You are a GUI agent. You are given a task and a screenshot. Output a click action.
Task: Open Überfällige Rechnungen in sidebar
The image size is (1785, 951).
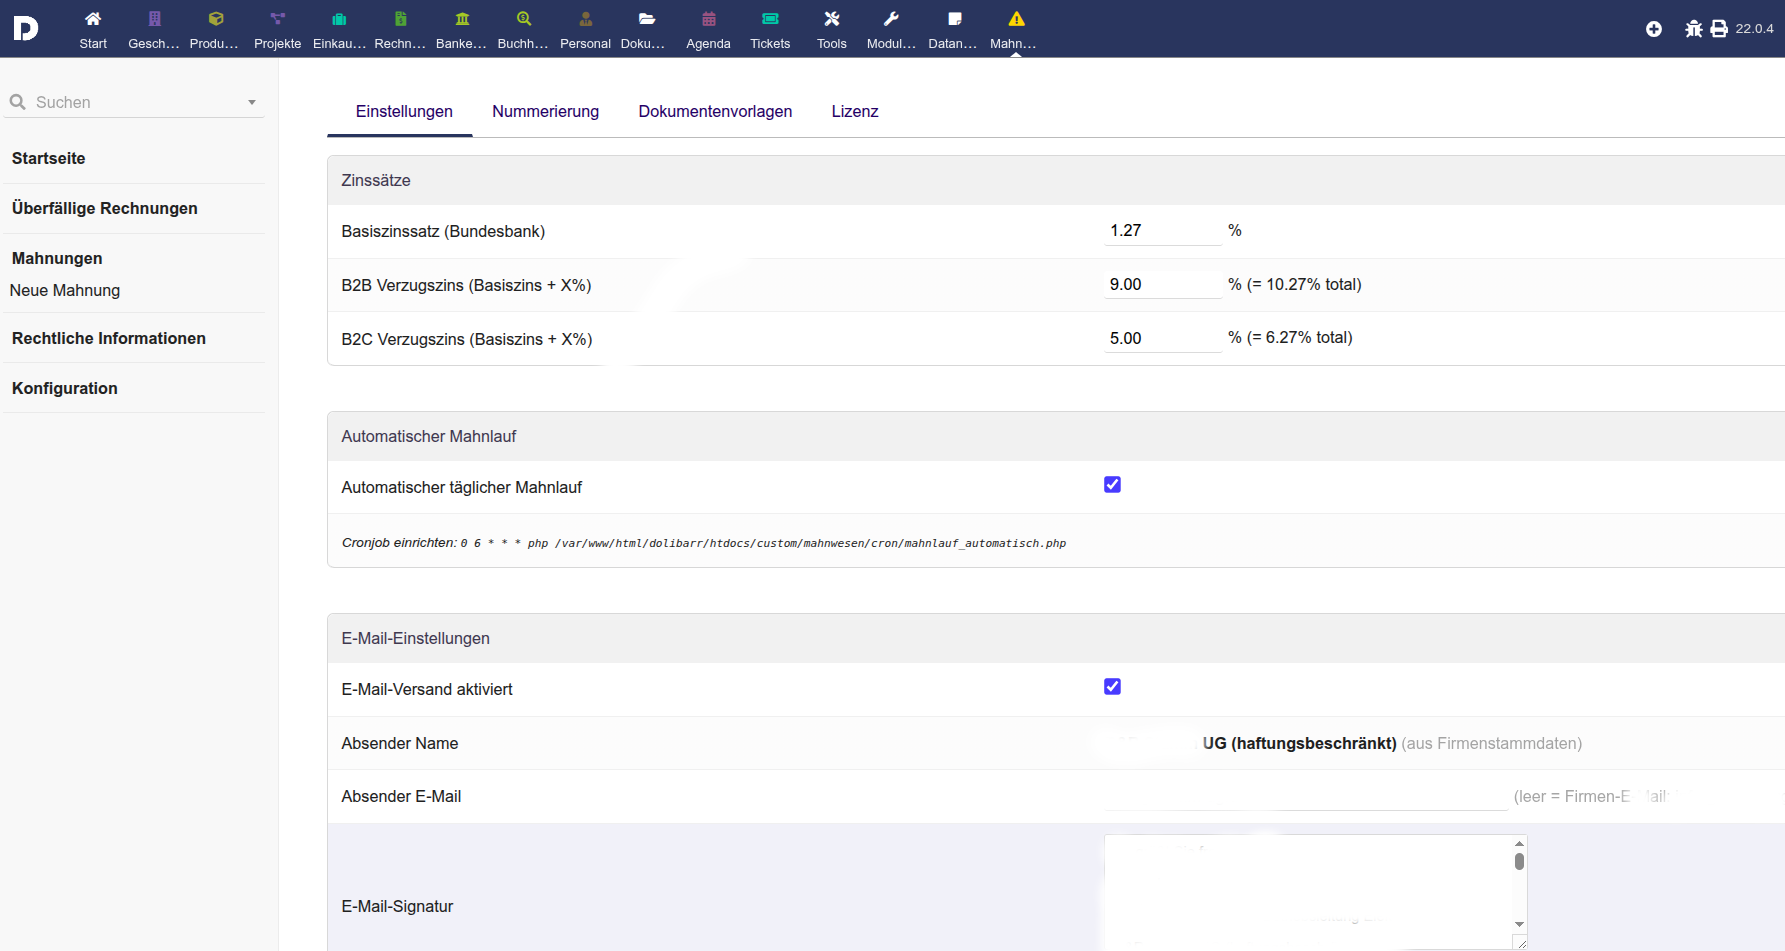coord(105,208)
